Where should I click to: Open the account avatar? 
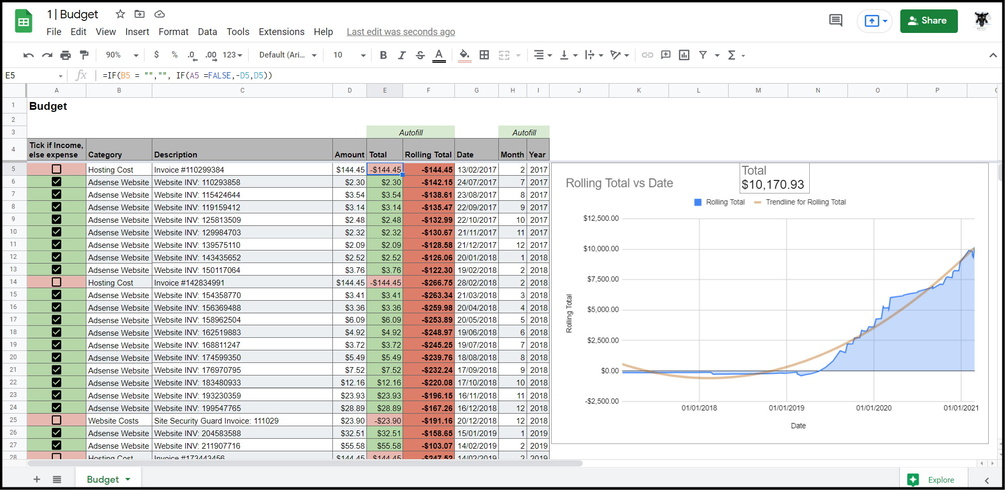pos(981,21)
